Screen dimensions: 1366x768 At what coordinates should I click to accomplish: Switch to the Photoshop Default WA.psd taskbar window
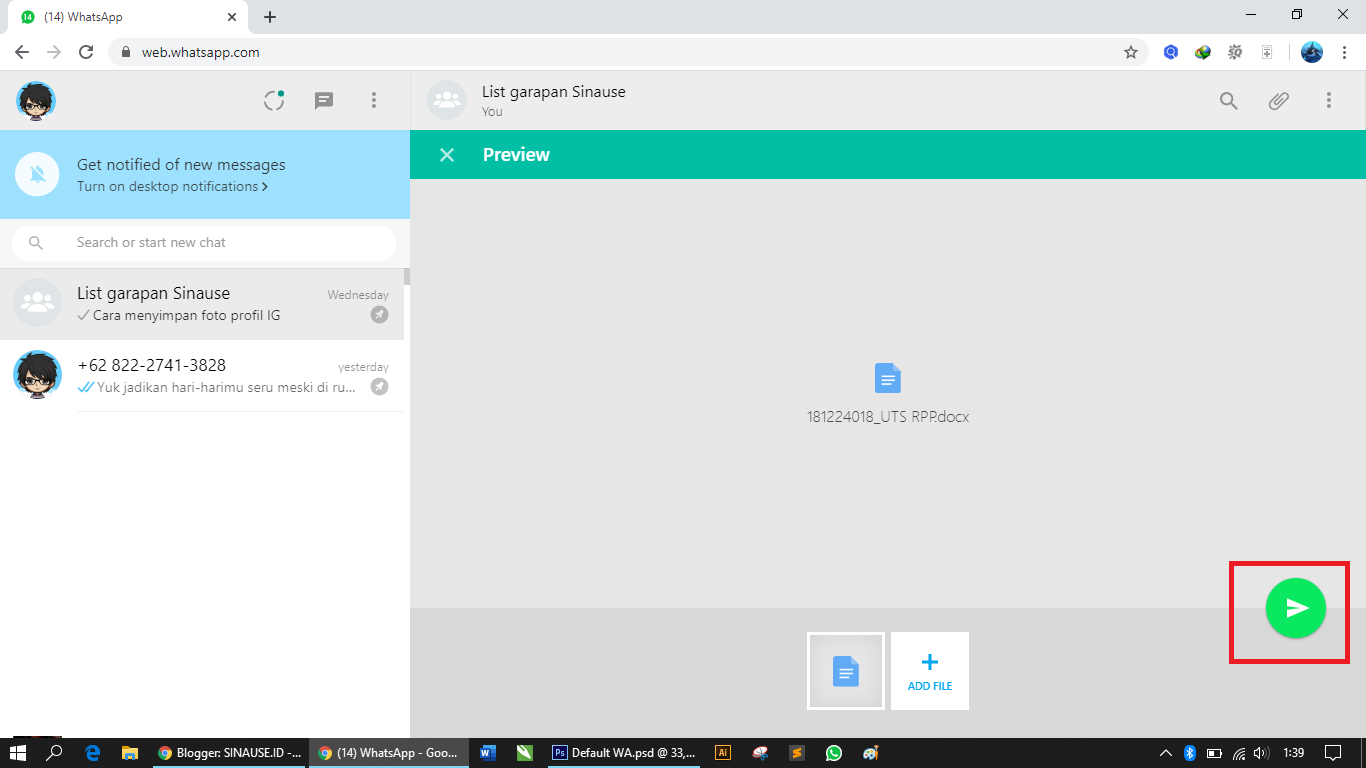coord(624,753)
